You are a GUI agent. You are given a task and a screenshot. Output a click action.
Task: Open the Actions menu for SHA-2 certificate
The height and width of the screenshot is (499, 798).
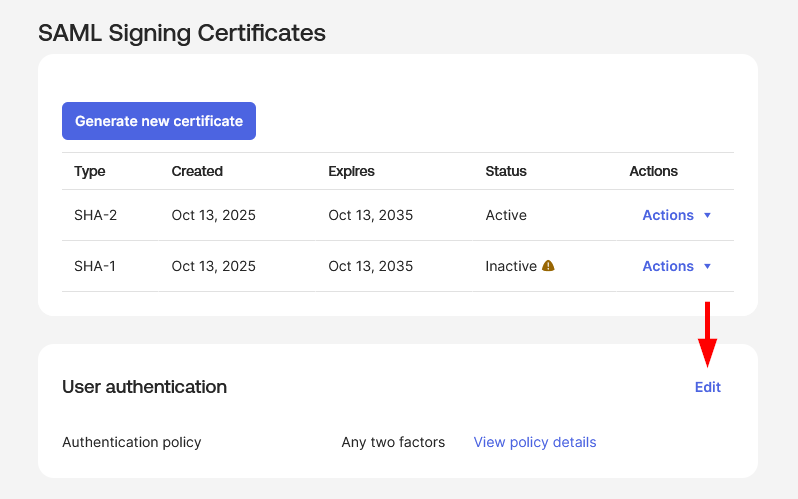668,215
